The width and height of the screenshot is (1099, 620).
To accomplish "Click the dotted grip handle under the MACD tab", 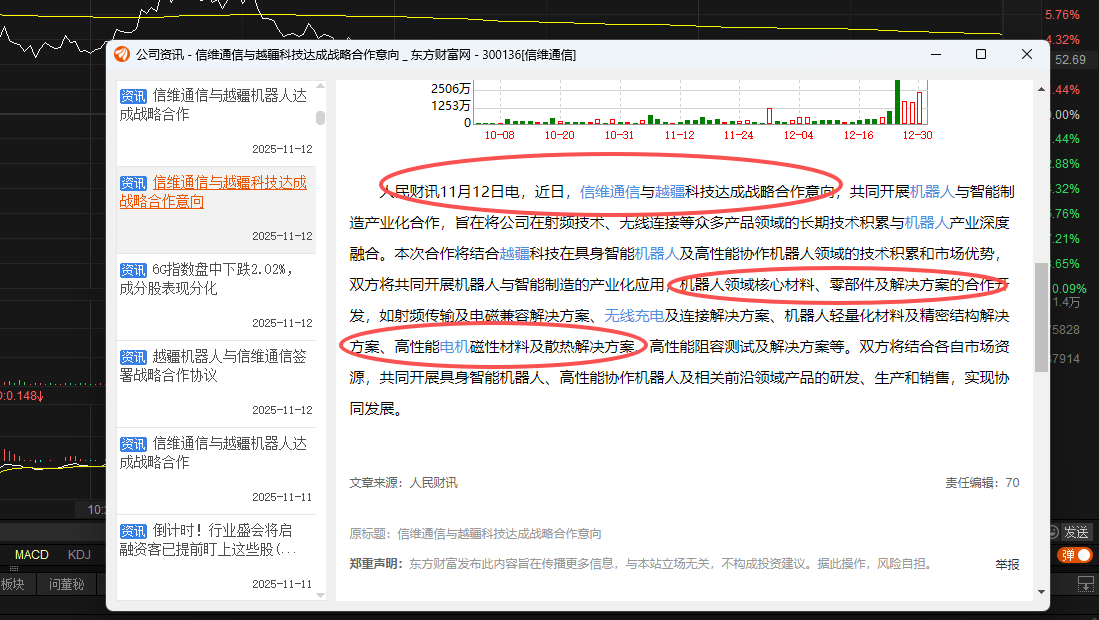I will (x=13, y=568).
